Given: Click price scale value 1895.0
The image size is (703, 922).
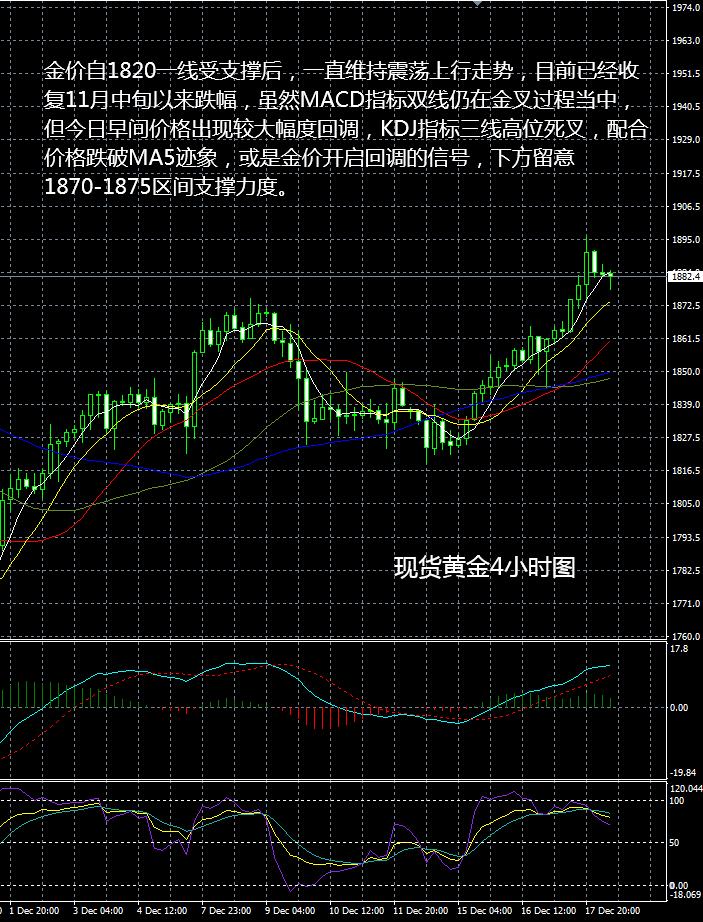Looking at the screenshot, I should point(686,240).
